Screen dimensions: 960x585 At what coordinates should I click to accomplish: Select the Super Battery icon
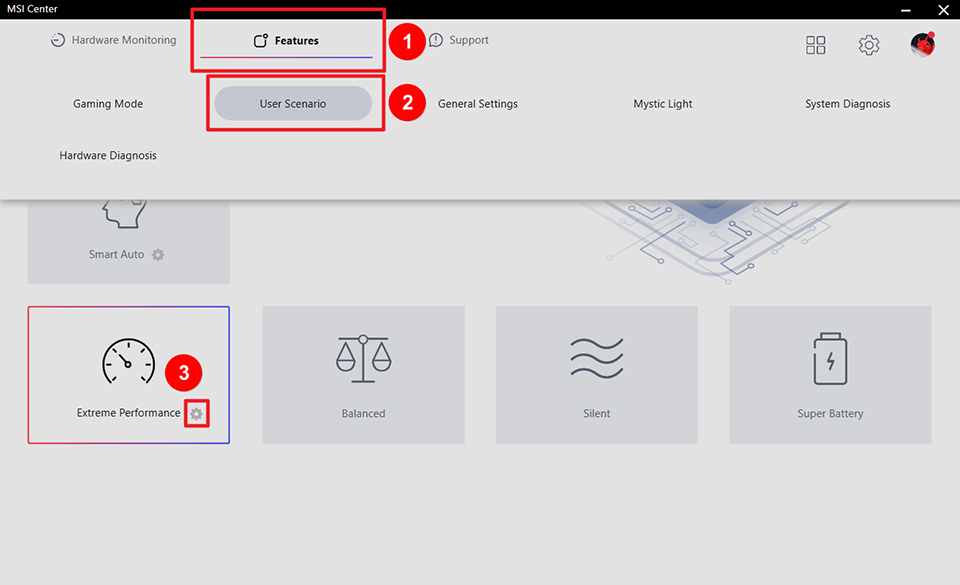[x=830, y=360]
